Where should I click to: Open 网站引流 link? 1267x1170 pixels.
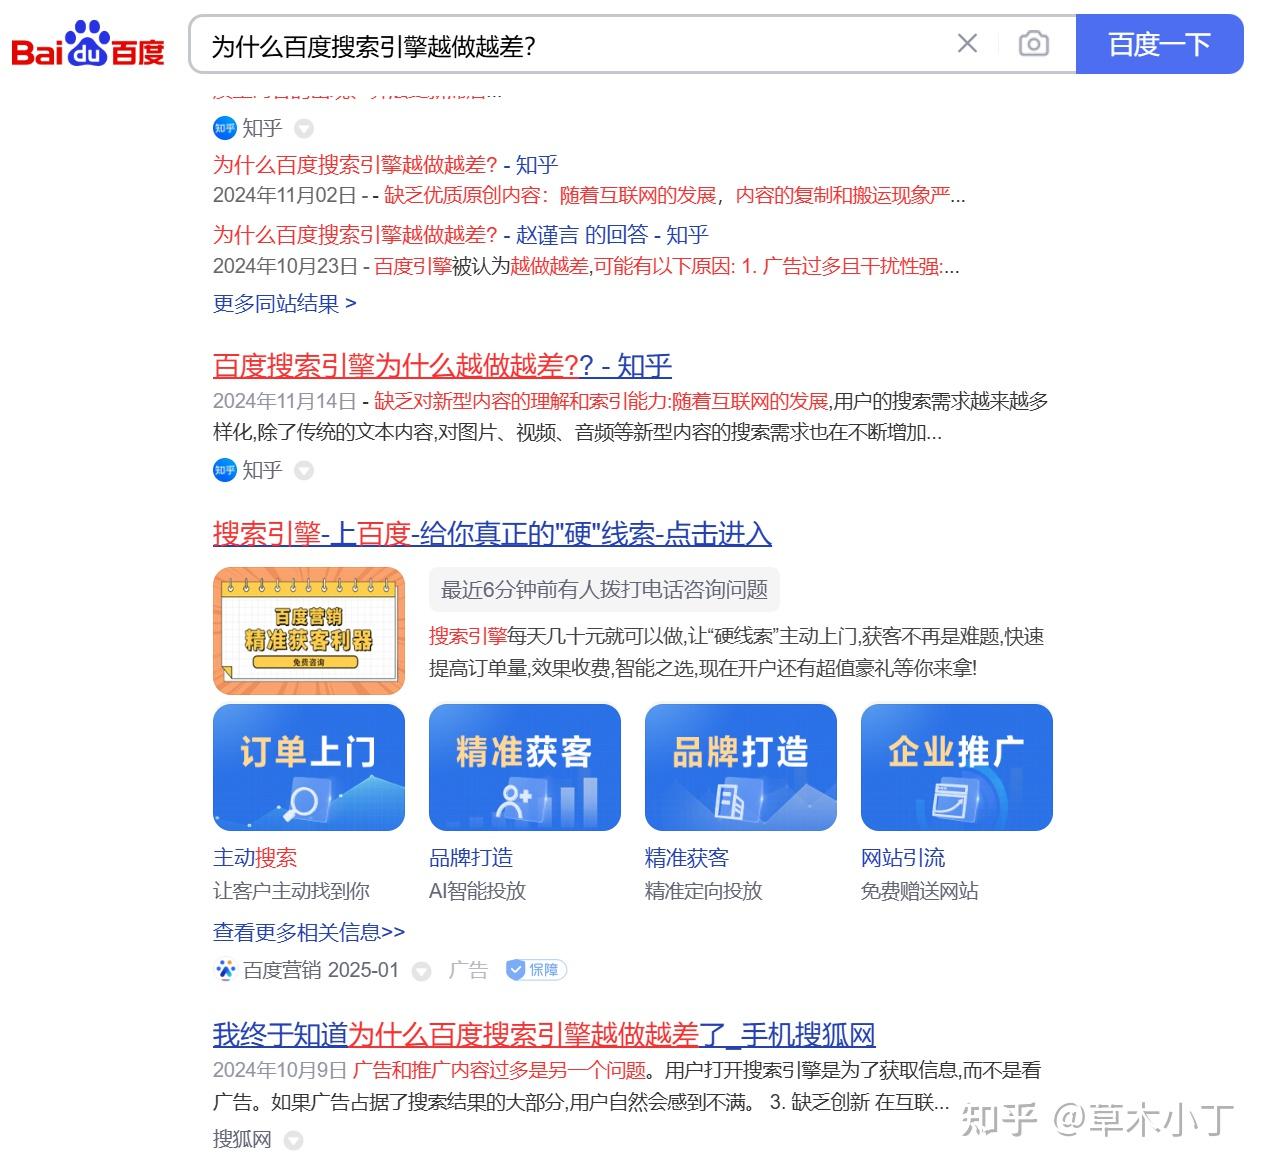pos(903,858)
